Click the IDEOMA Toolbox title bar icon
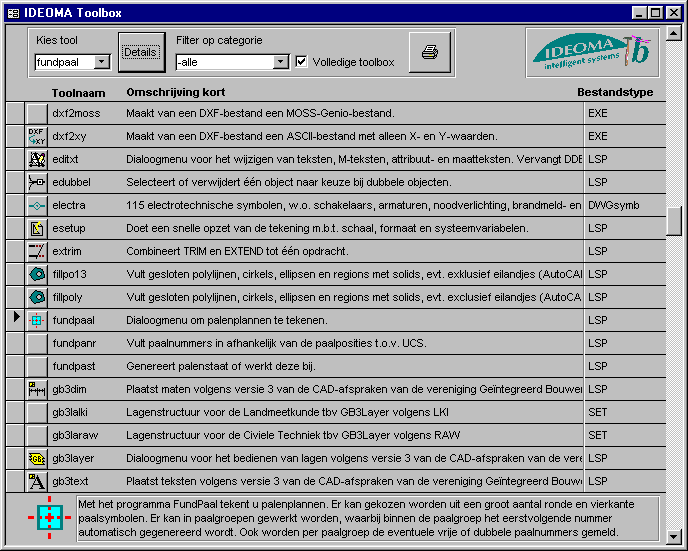Viewport: 688px width, 551px height. [14, 13]
